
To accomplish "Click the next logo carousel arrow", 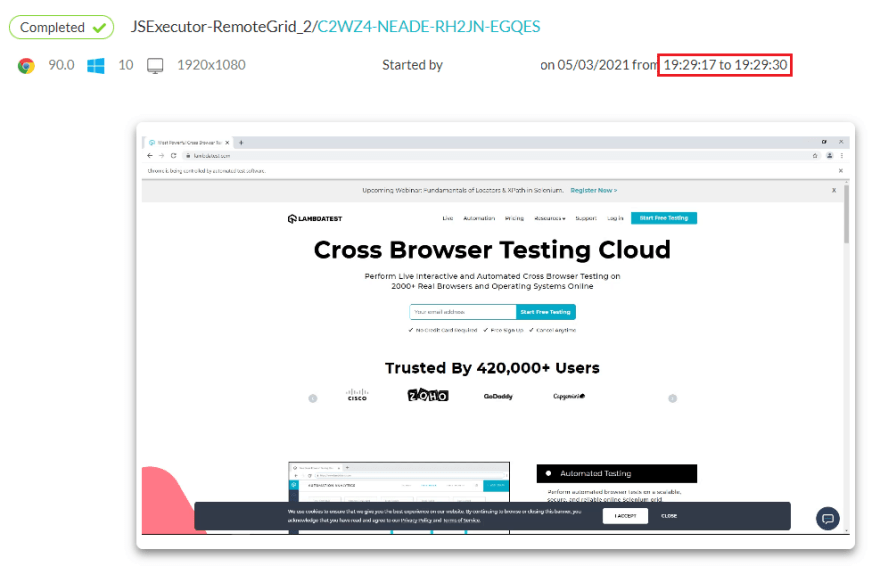I will pyautogui.click(x=672, y=398).
